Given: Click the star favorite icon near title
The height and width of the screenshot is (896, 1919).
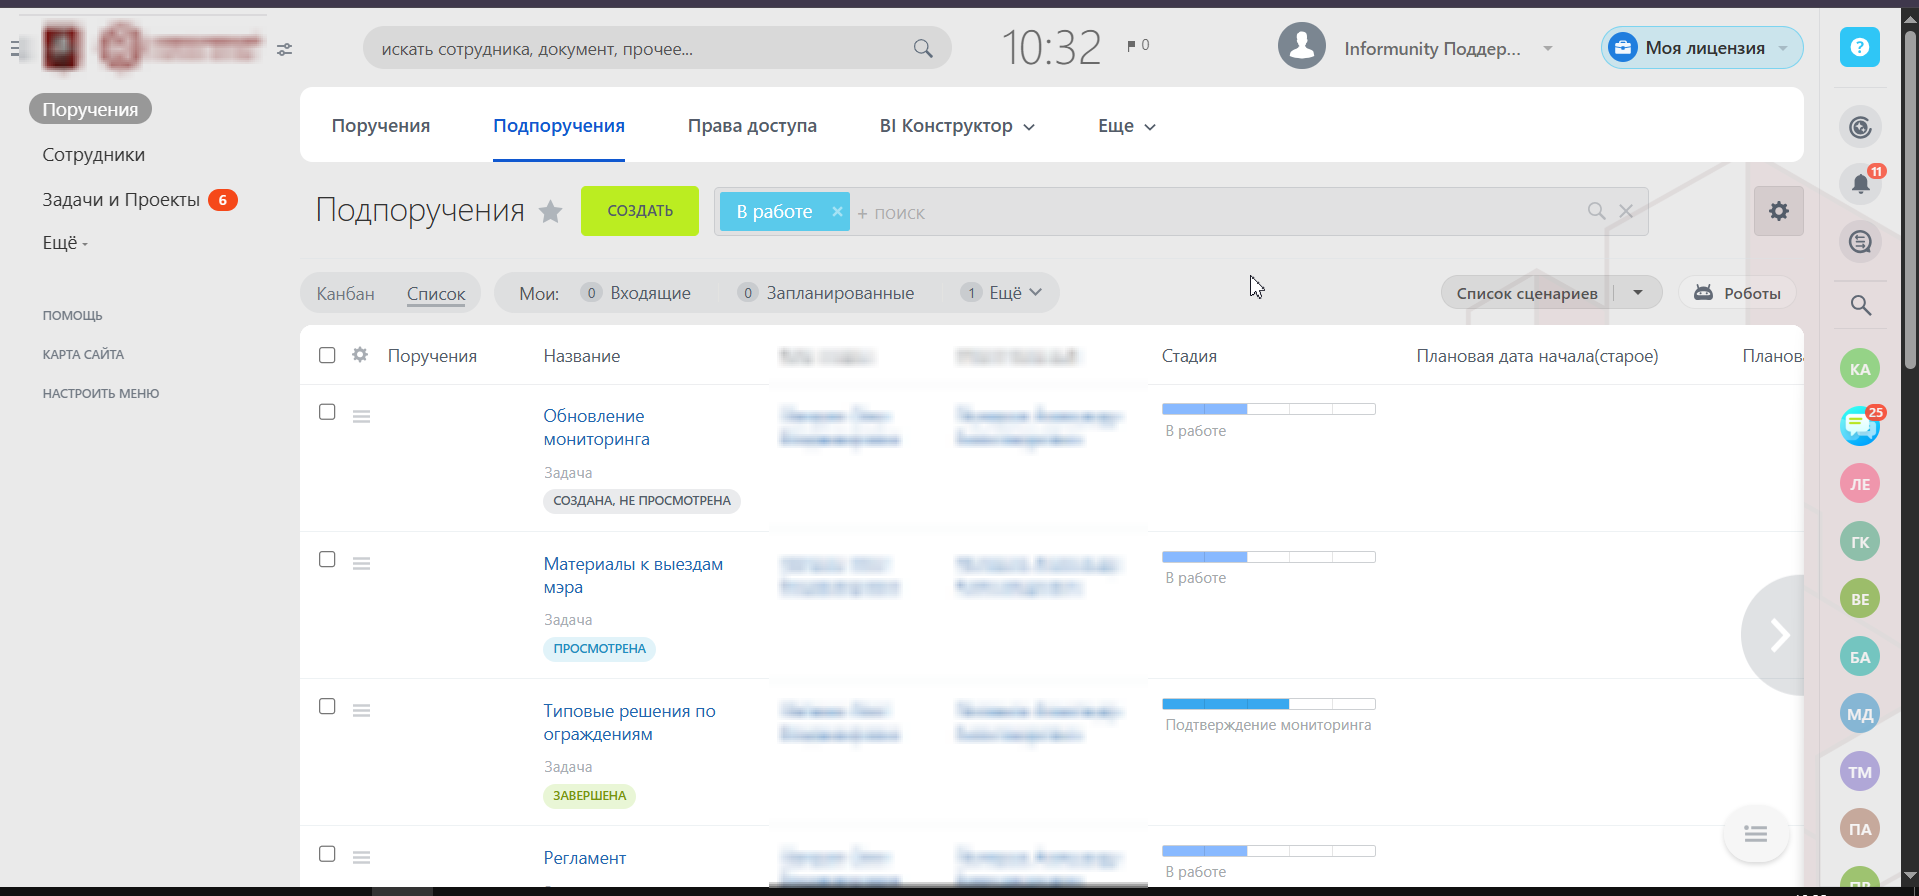Looking at the screenshot, I should (x=550, y=211).
